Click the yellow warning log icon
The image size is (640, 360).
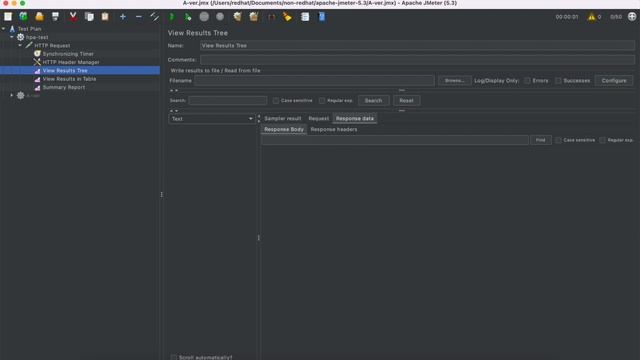pyautogui.click(x=591, y=17)
